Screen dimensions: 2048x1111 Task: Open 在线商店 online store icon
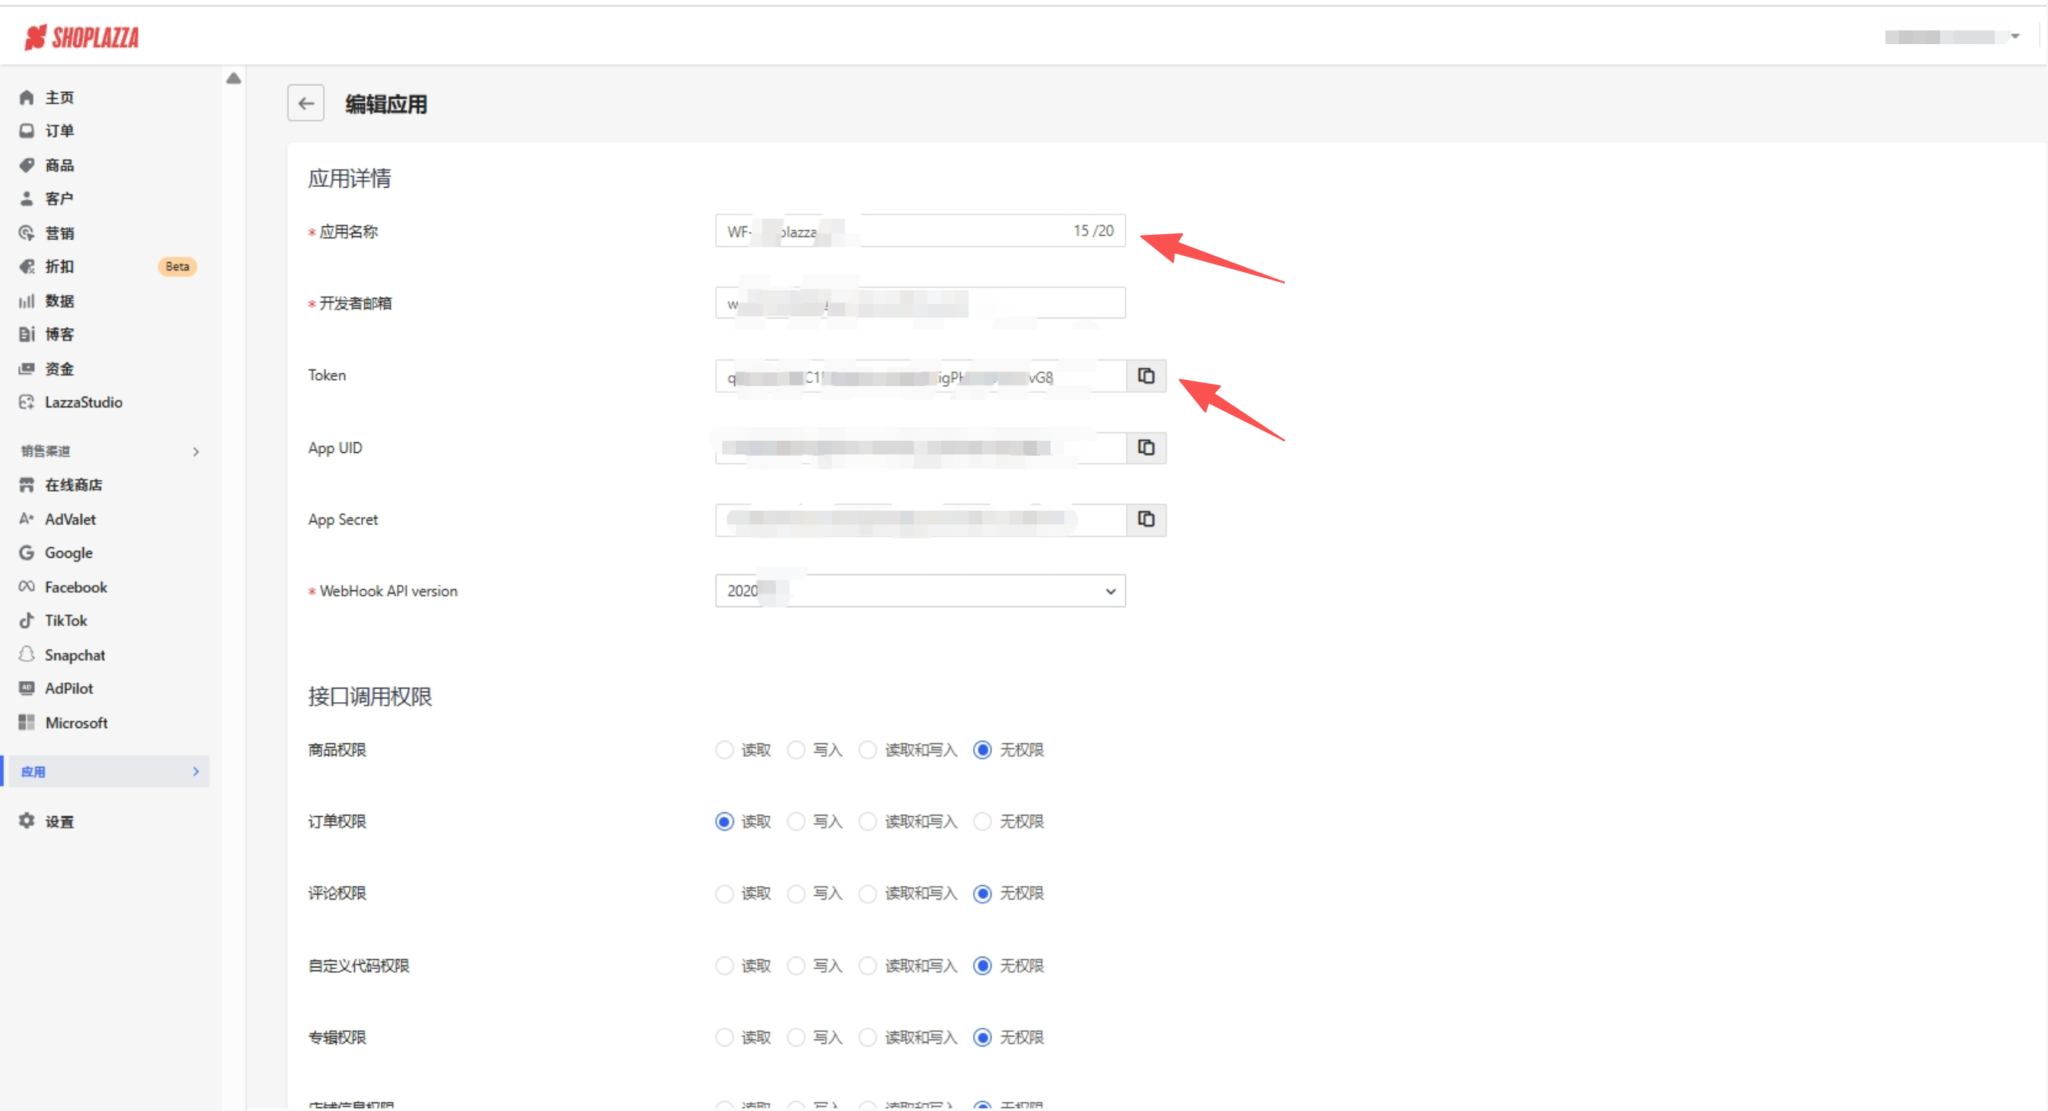click(x=27, y=485)
